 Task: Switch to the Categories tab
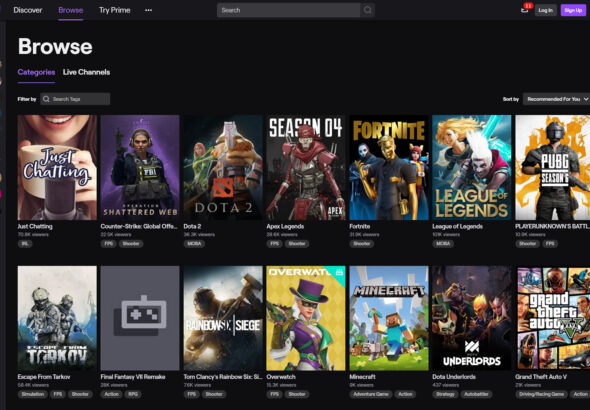click(x=36, y=72)
